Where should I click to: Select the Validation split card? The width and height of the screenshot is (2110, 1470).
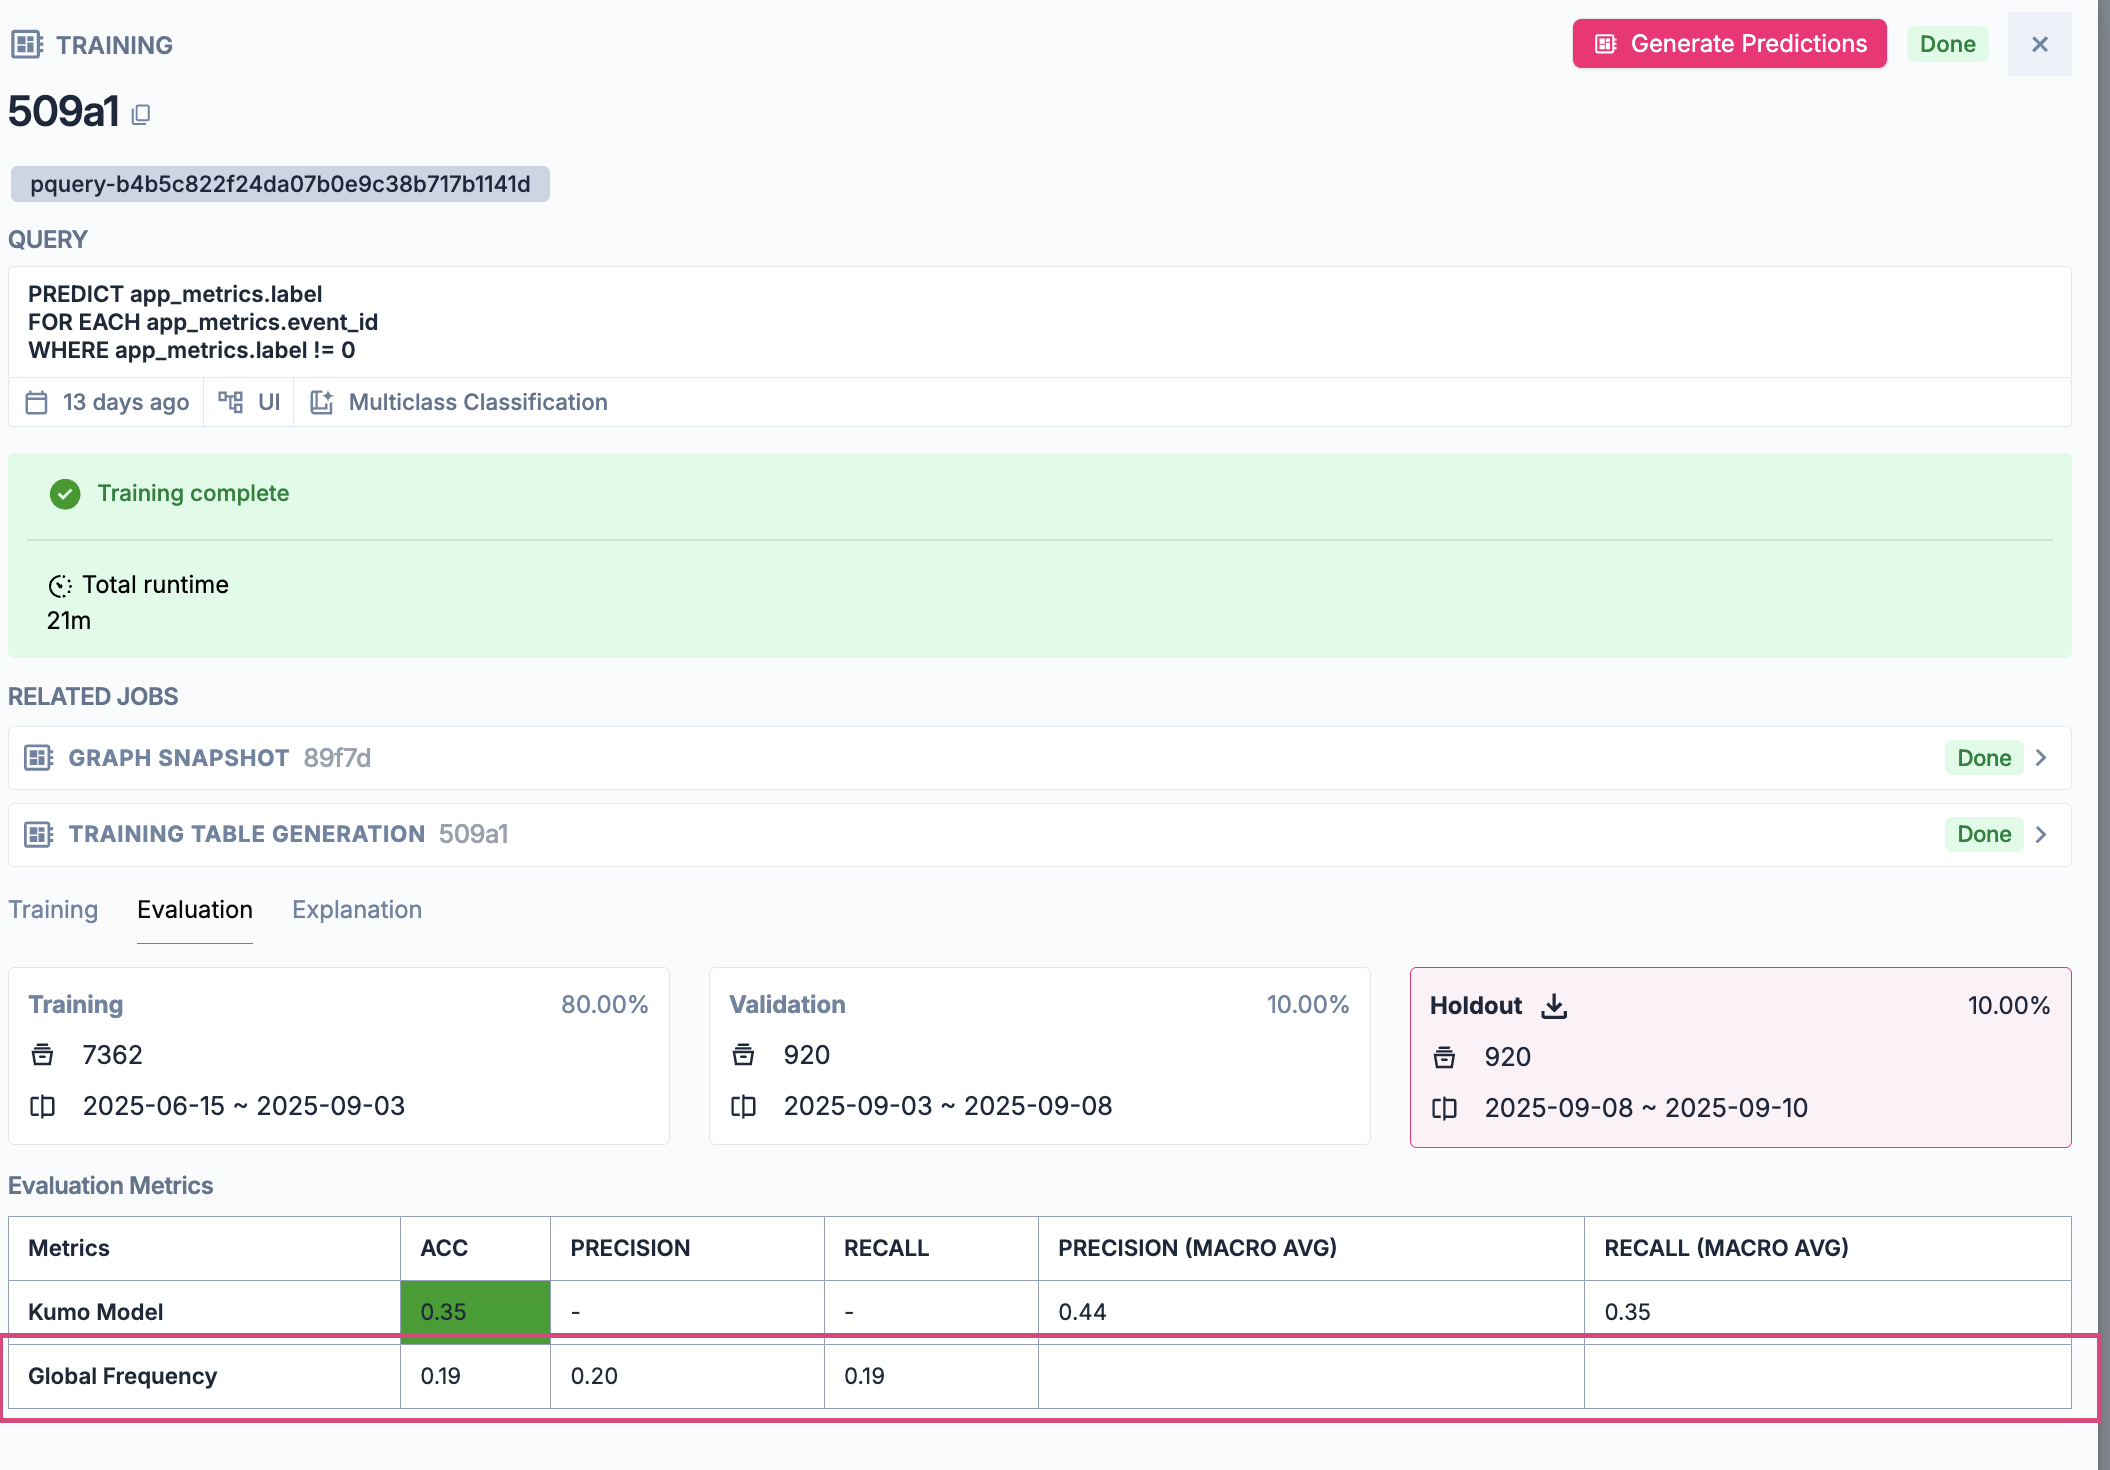point(1039,1056)
